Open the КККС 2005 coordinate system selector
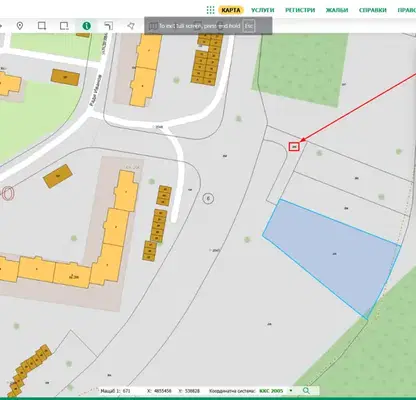This screenshot has width=416, height=400. (x=271, y=391)
